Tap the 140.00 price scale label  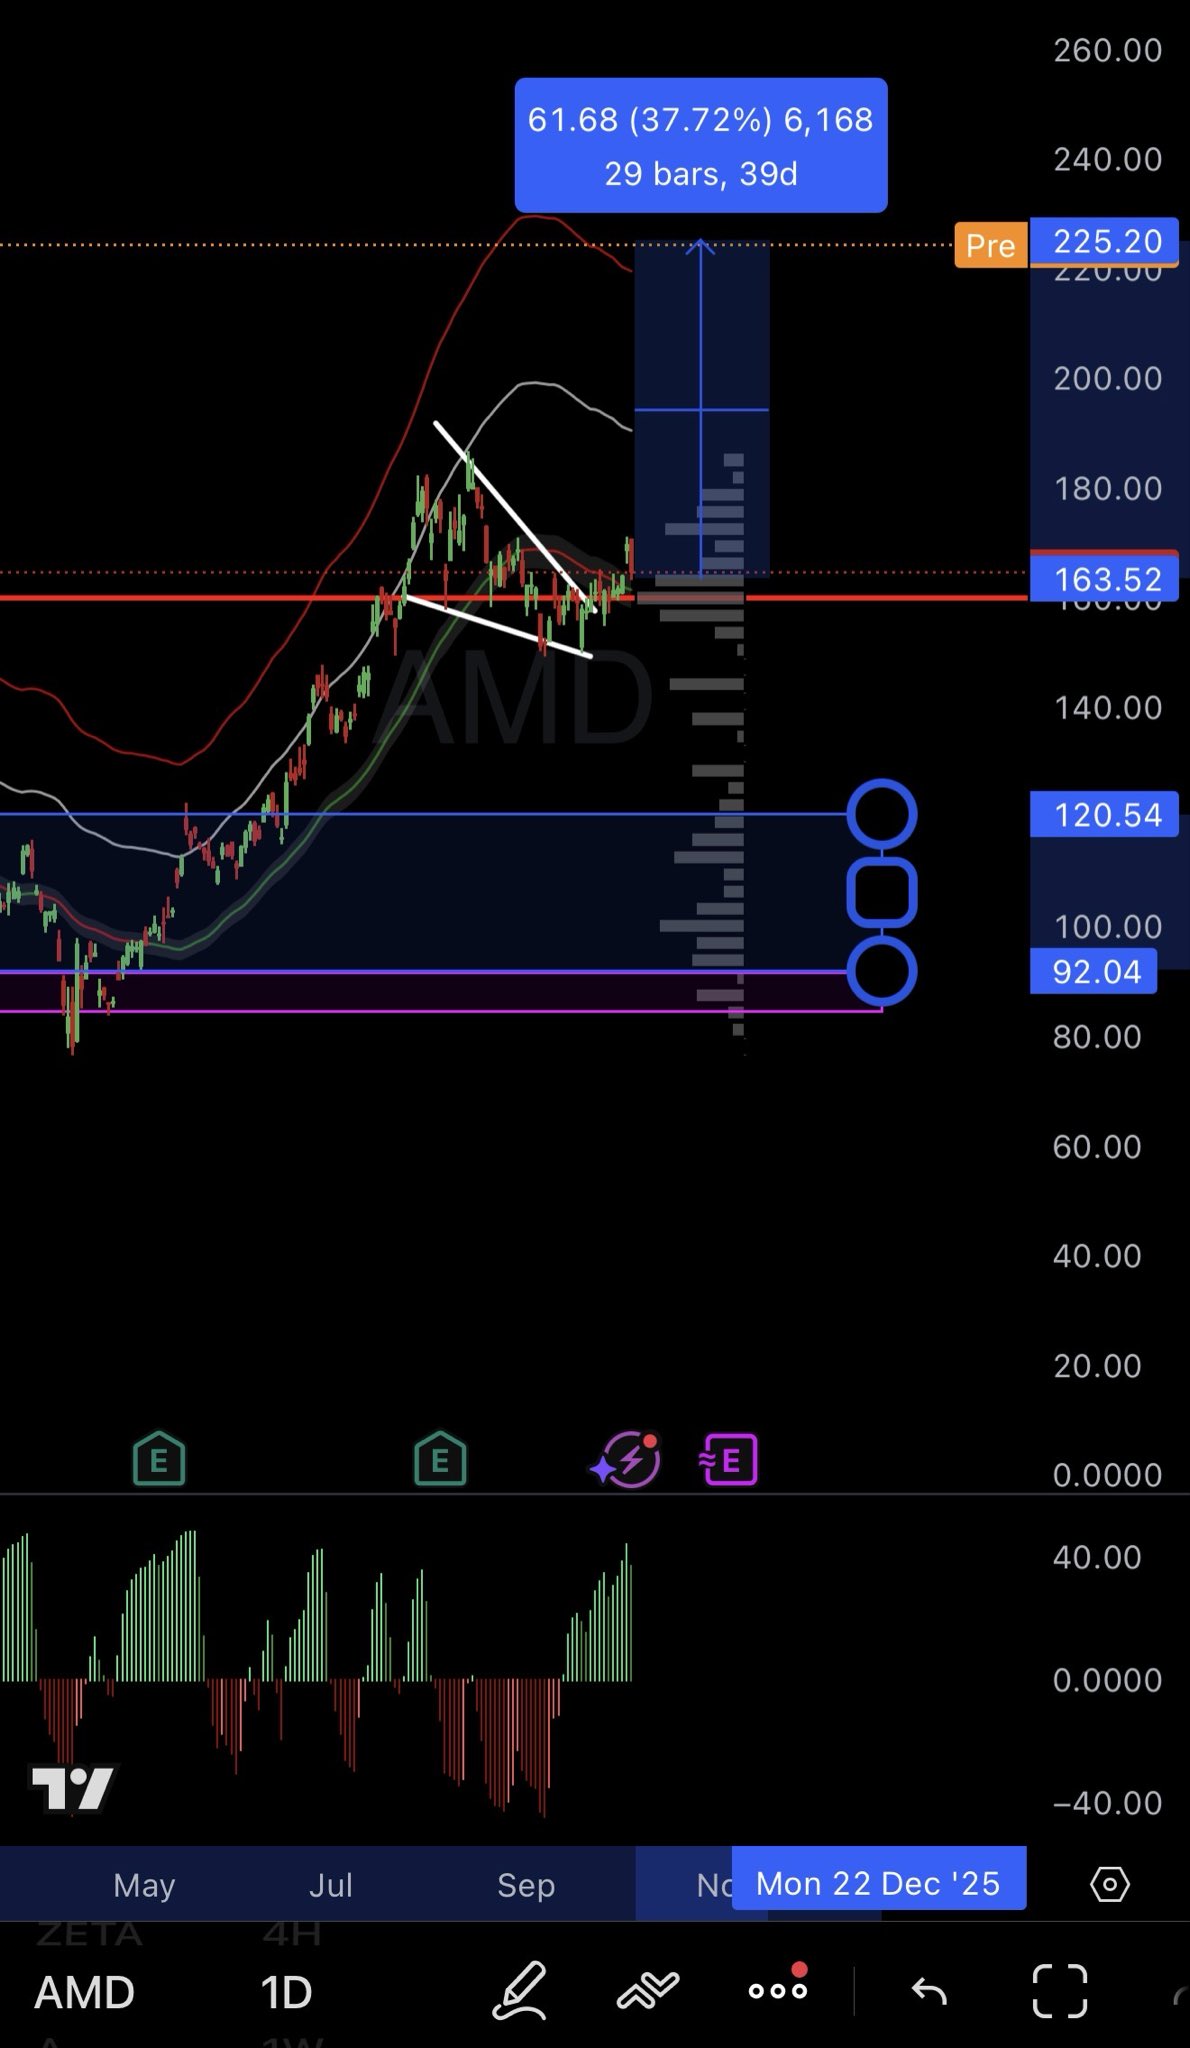[1107, 707]
